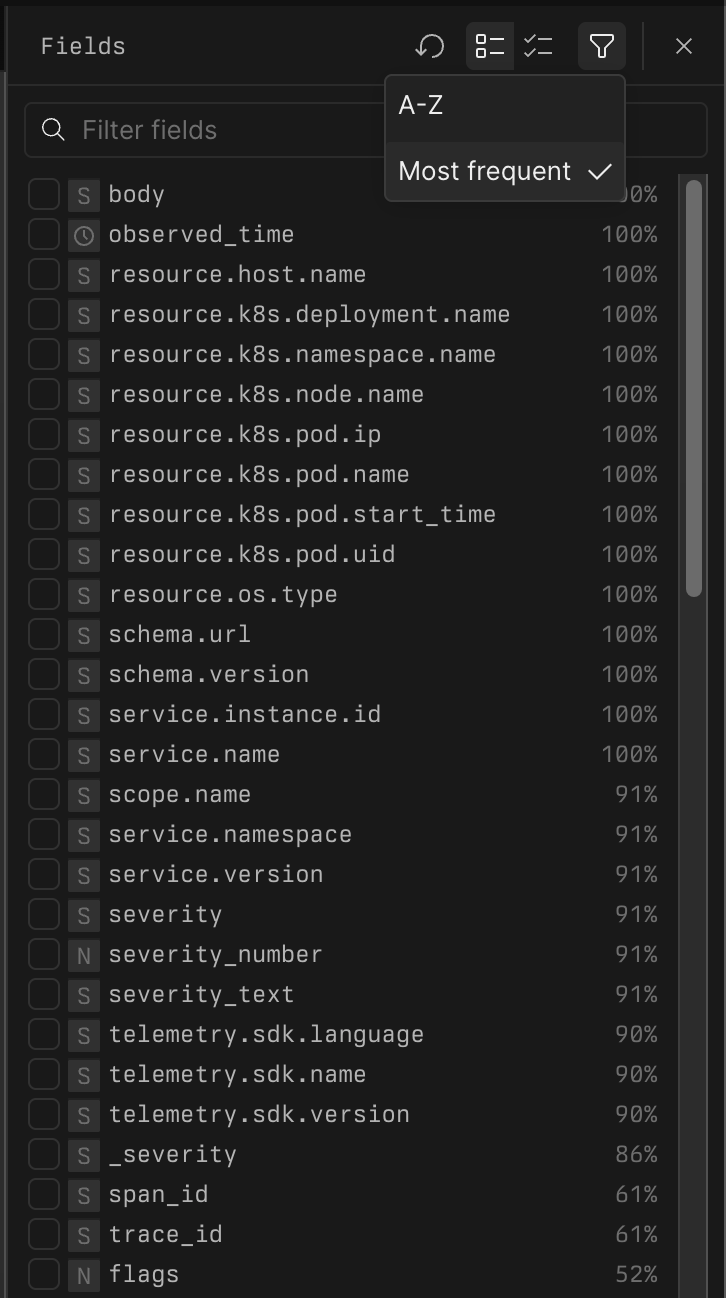Enable the service.name field checkbox
Viewport: 726px width, 1298px height.
43,754
